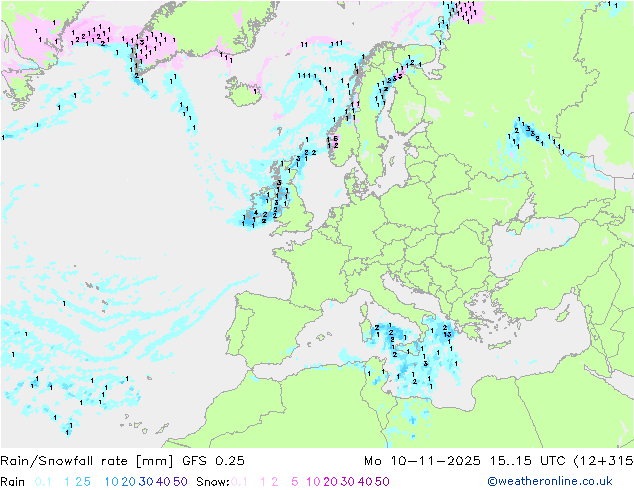Click the date text 'Mo 10-11-2025'
The image size is (634, 490).
422,461
